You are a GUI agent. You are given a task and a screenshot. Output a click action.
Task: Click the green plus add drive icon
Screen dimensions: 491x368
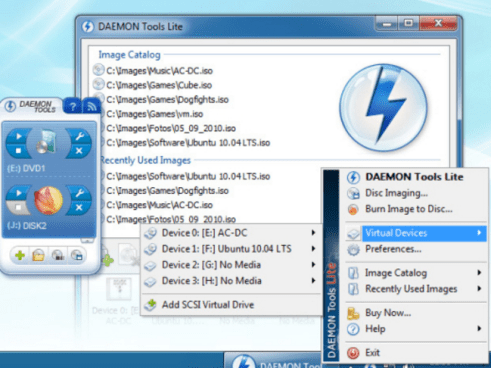pos(20,256)
